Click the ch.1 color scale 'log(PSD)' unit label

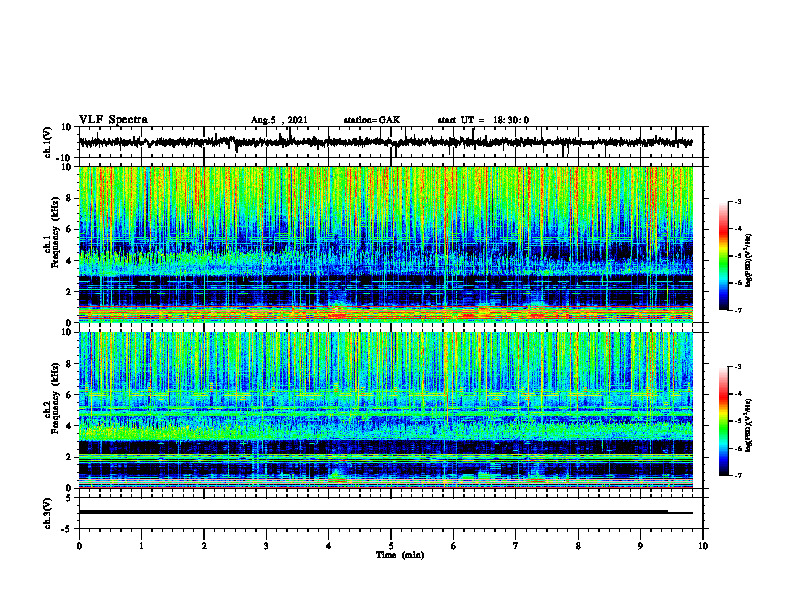click(x=749, y=261)
